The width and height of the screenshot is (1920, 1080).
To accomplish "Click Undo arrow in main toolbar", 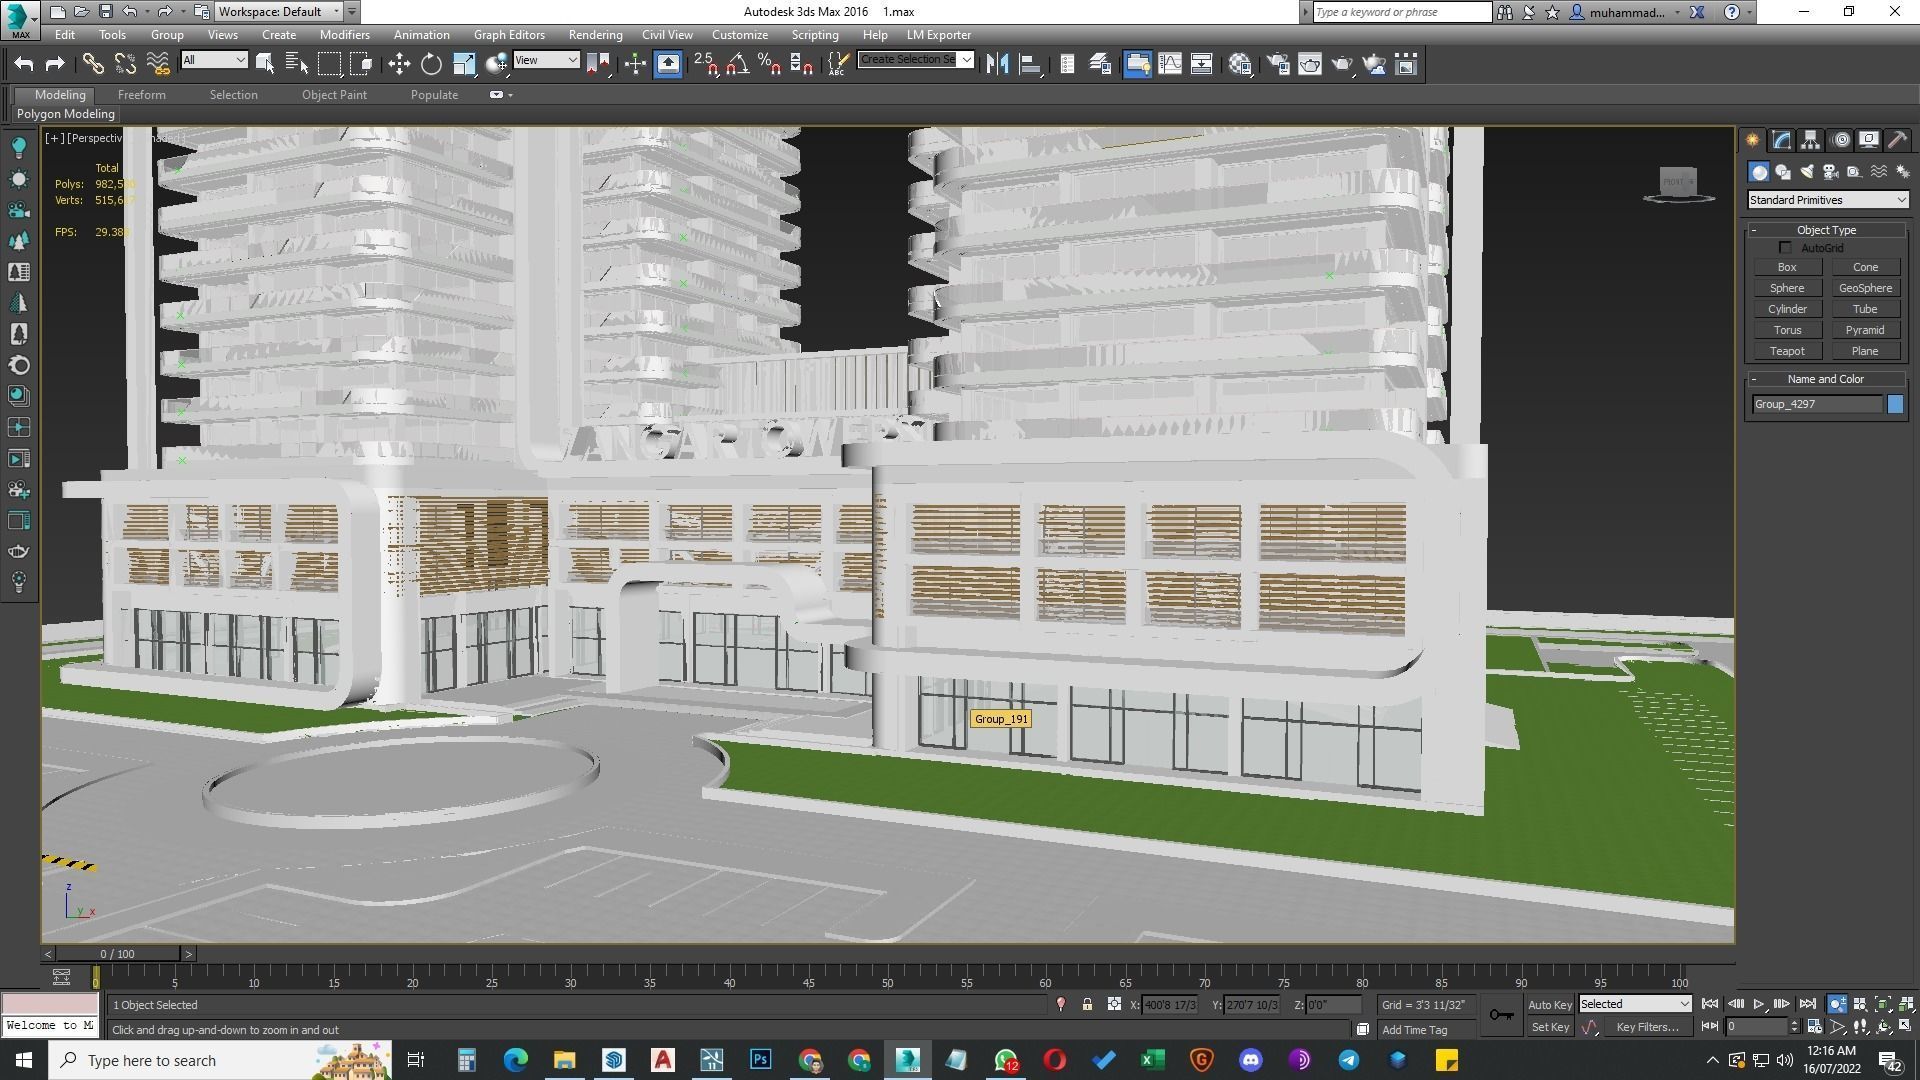I will click(23, 64).
